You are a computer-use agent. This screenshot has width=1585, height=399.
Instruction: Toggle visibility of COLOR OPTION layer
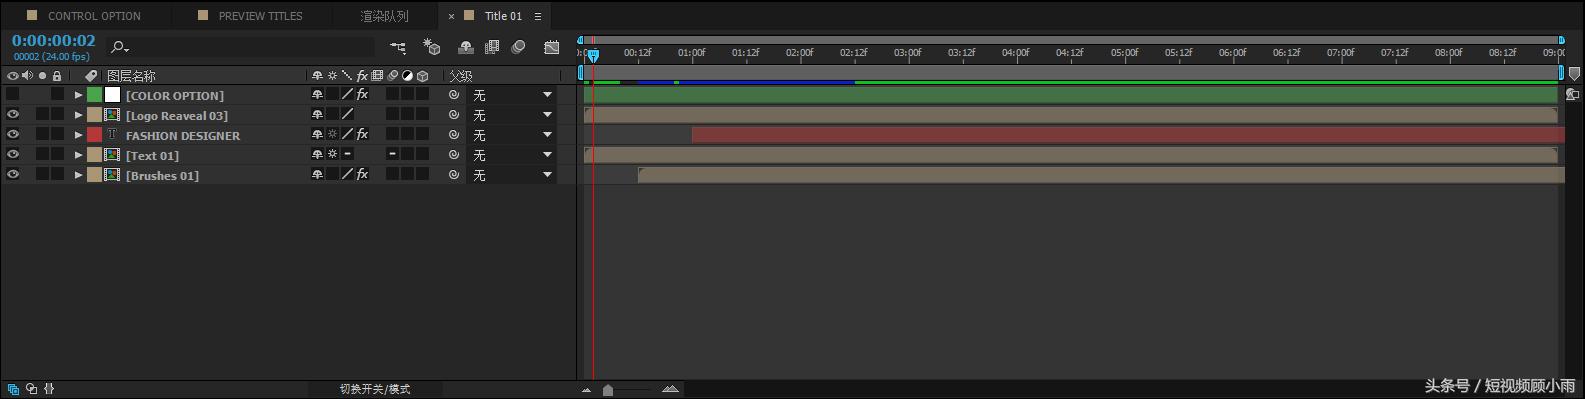pyautogui.click(x=13, y=94)
